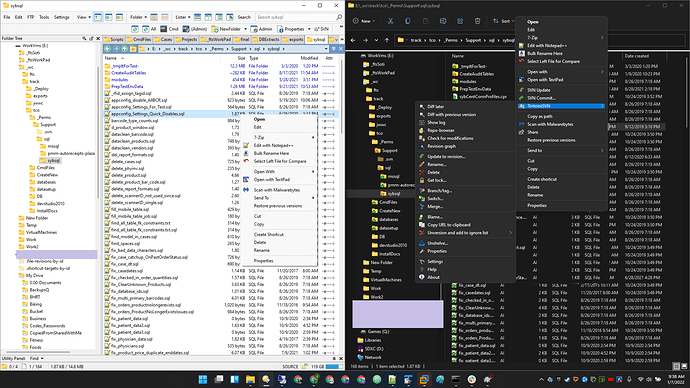Screen dimensions: 690x388
Task: Click search magnifier in left window
Action: point(339,17)
